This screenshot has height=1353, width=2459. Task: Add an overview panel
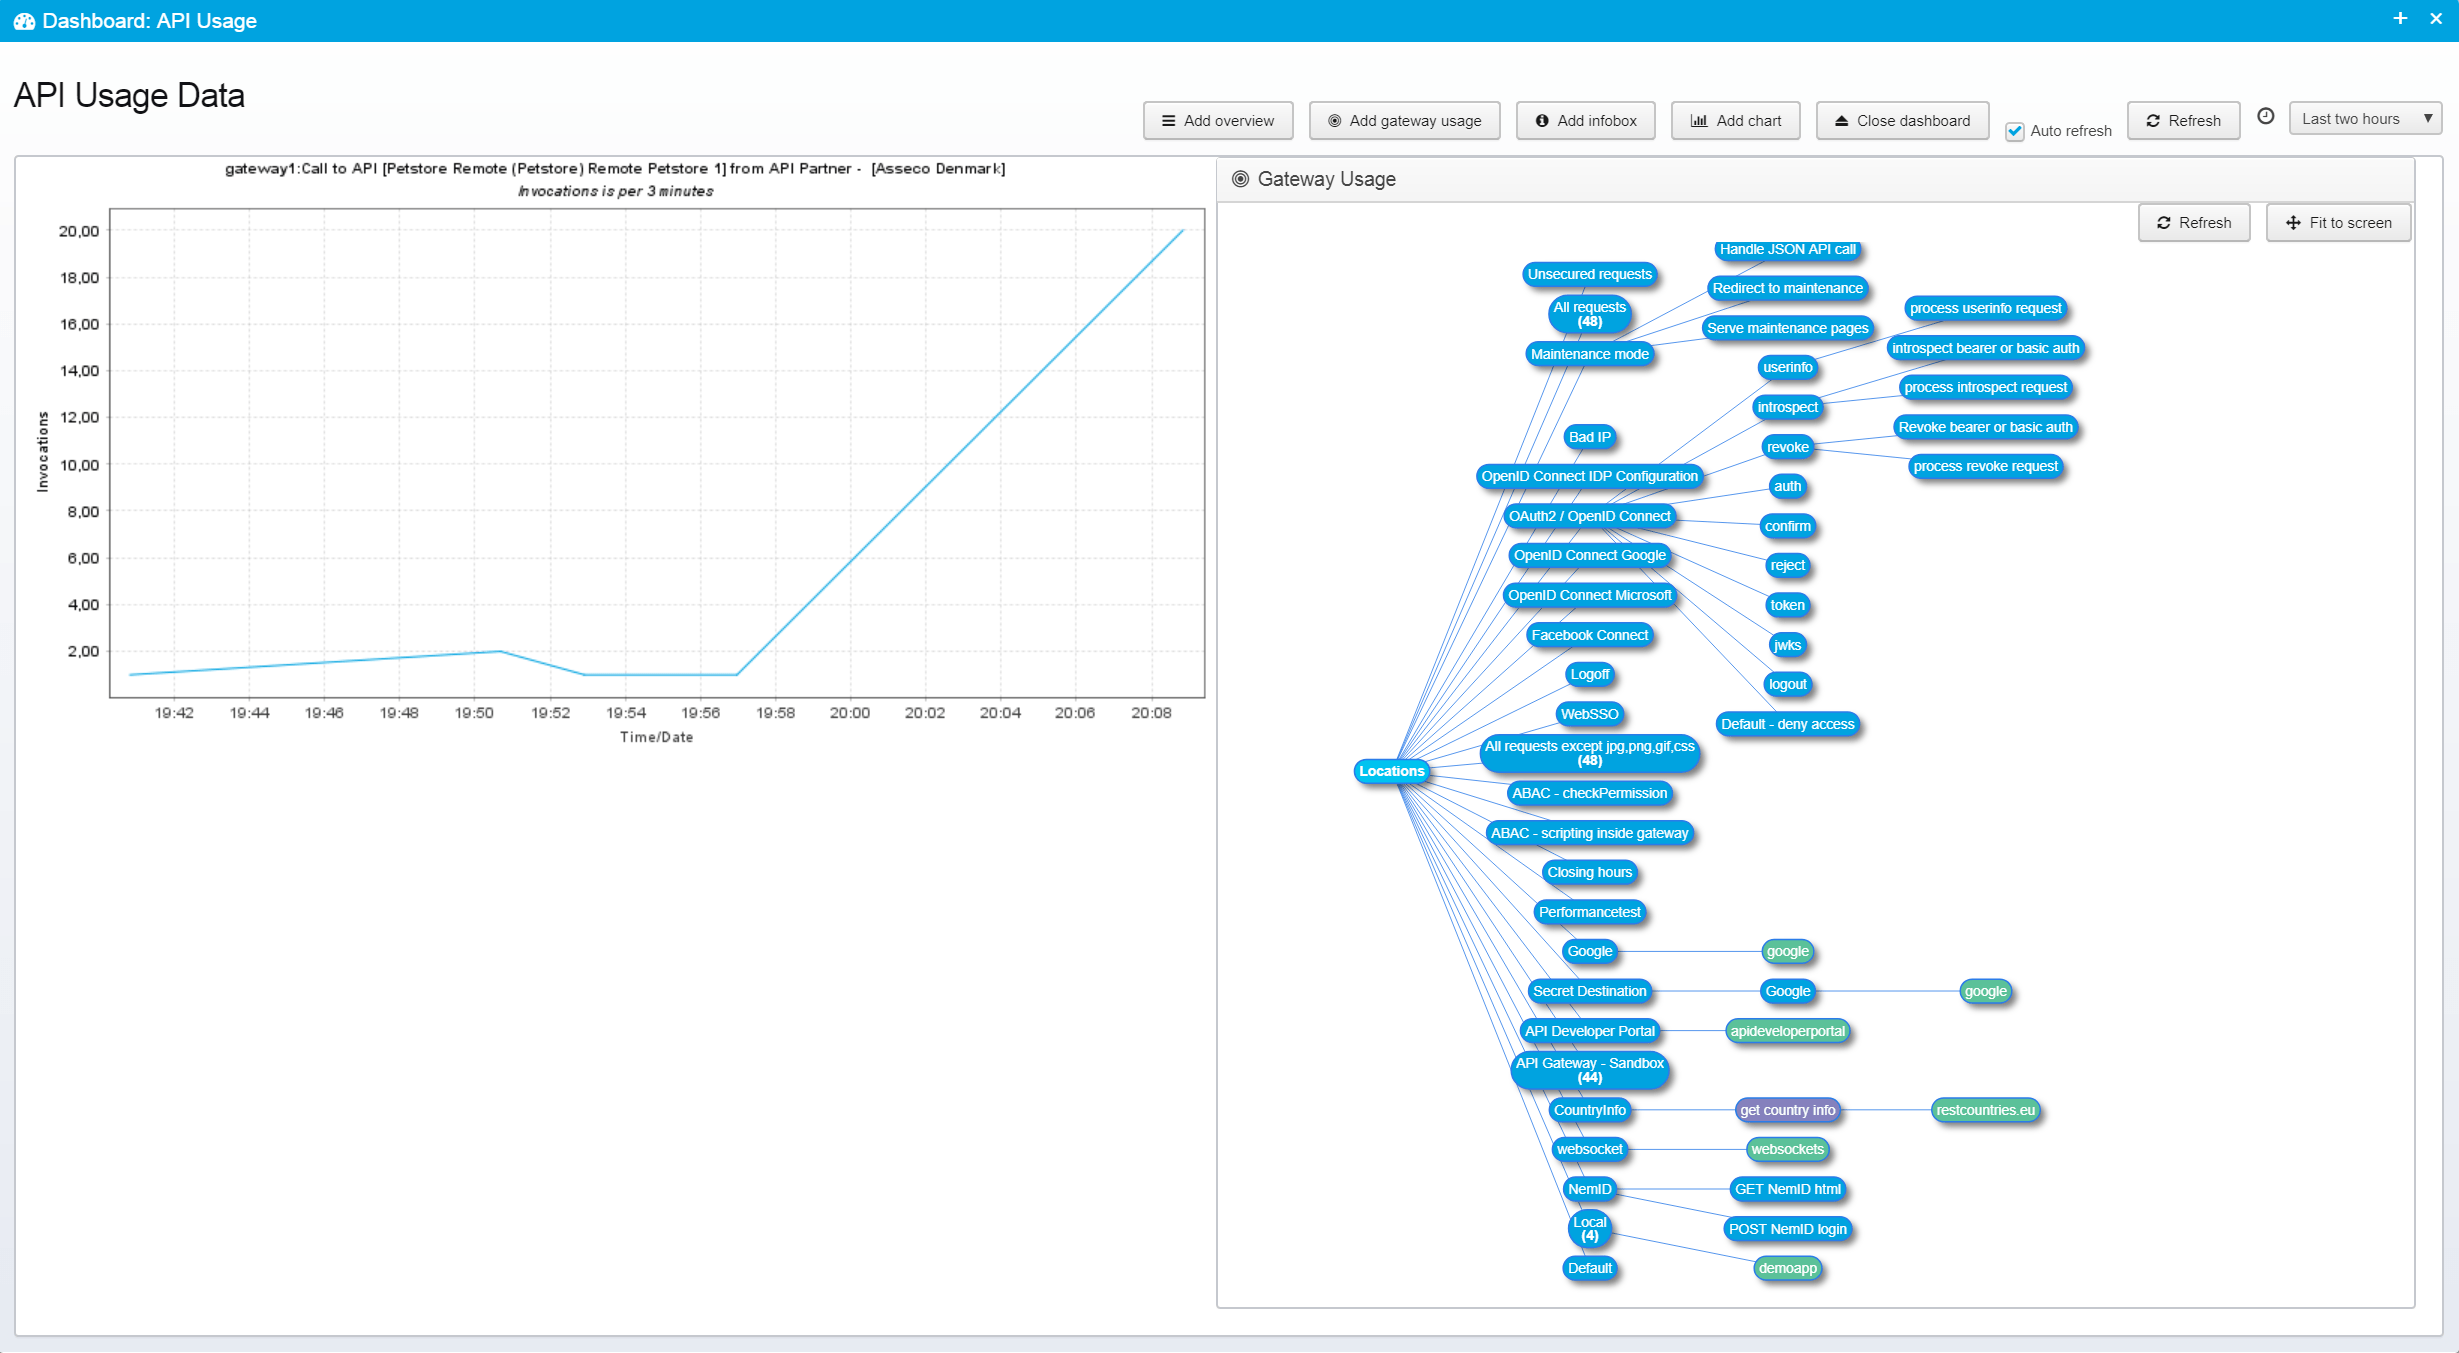click(x=1218, y=121)
